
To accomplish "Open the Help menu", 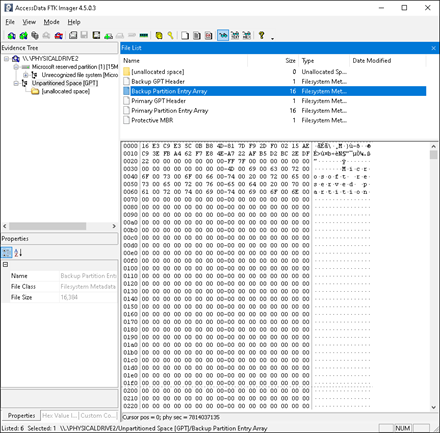I will pyautogui.click(x=74, y=22).
